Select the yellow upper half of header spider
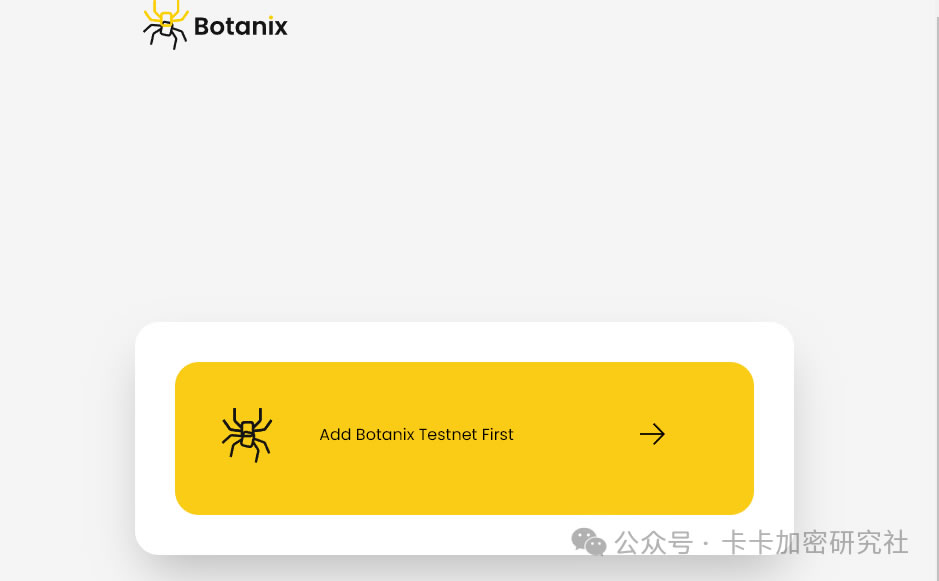This screenshot has width=939, height=581. tap(166, 11)
